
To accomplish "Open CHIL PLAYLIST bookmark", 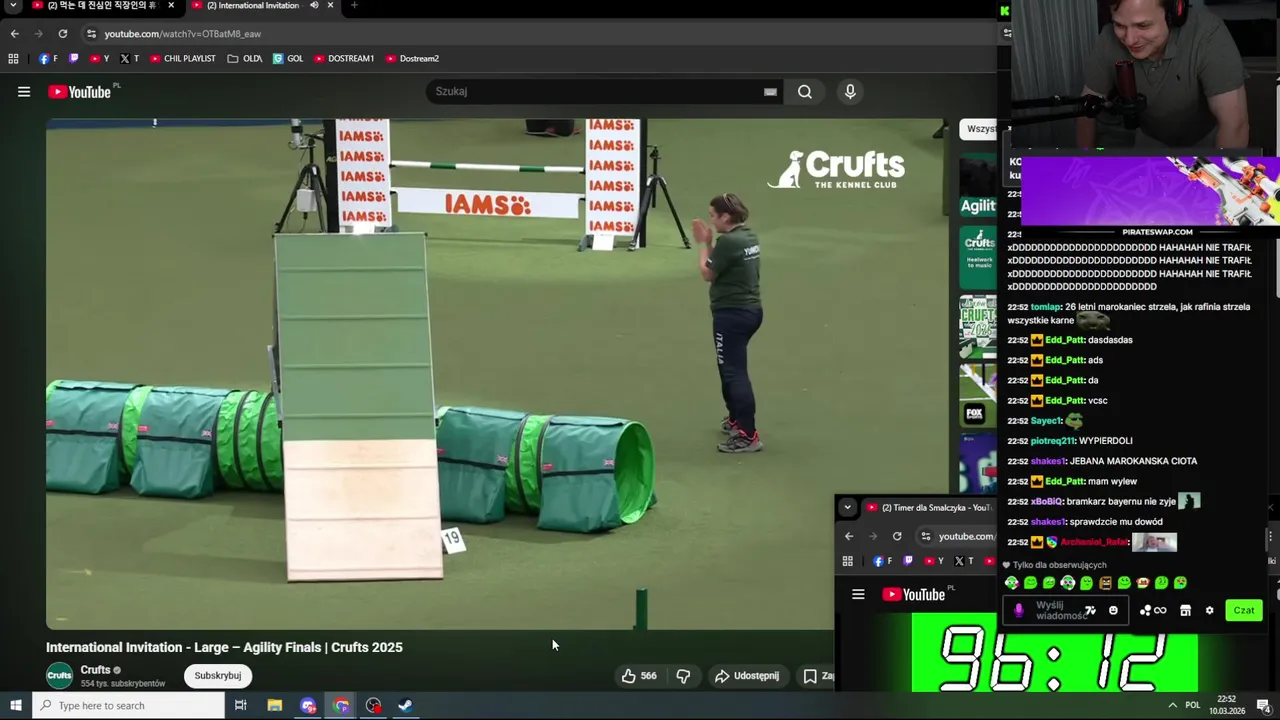I will click(x=183, y=59).
